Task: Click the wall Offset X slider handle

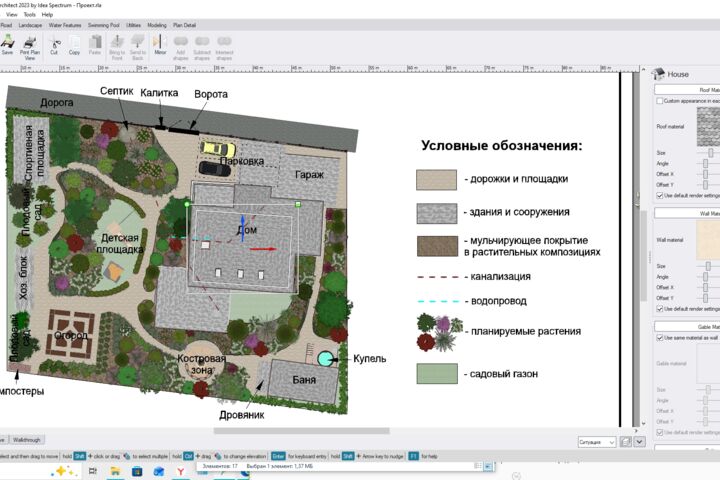Action: (x=706, y=287)
